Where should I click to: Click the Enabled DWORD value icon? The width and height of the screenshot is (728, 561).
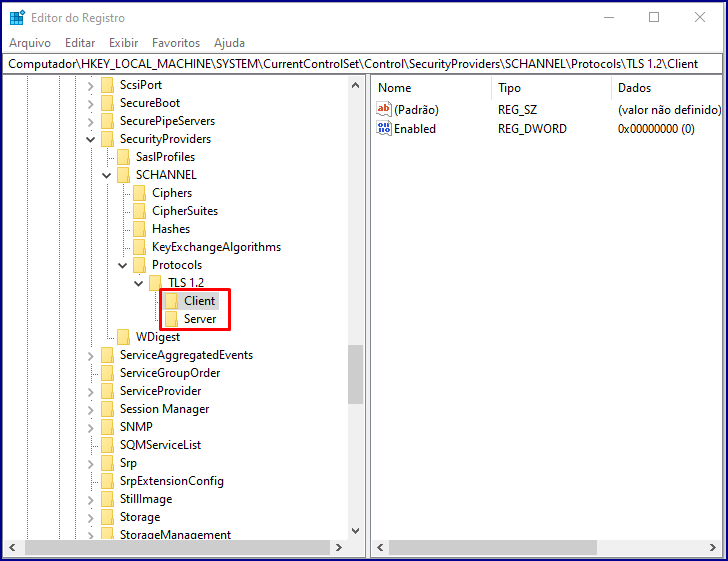(384, 128)
